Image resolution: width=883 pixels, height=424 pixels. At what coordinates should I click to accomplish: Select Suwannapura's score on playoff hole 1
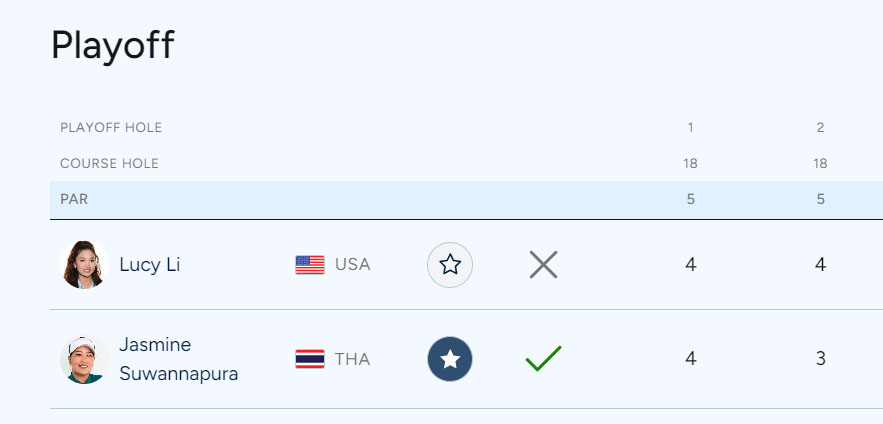690,359
